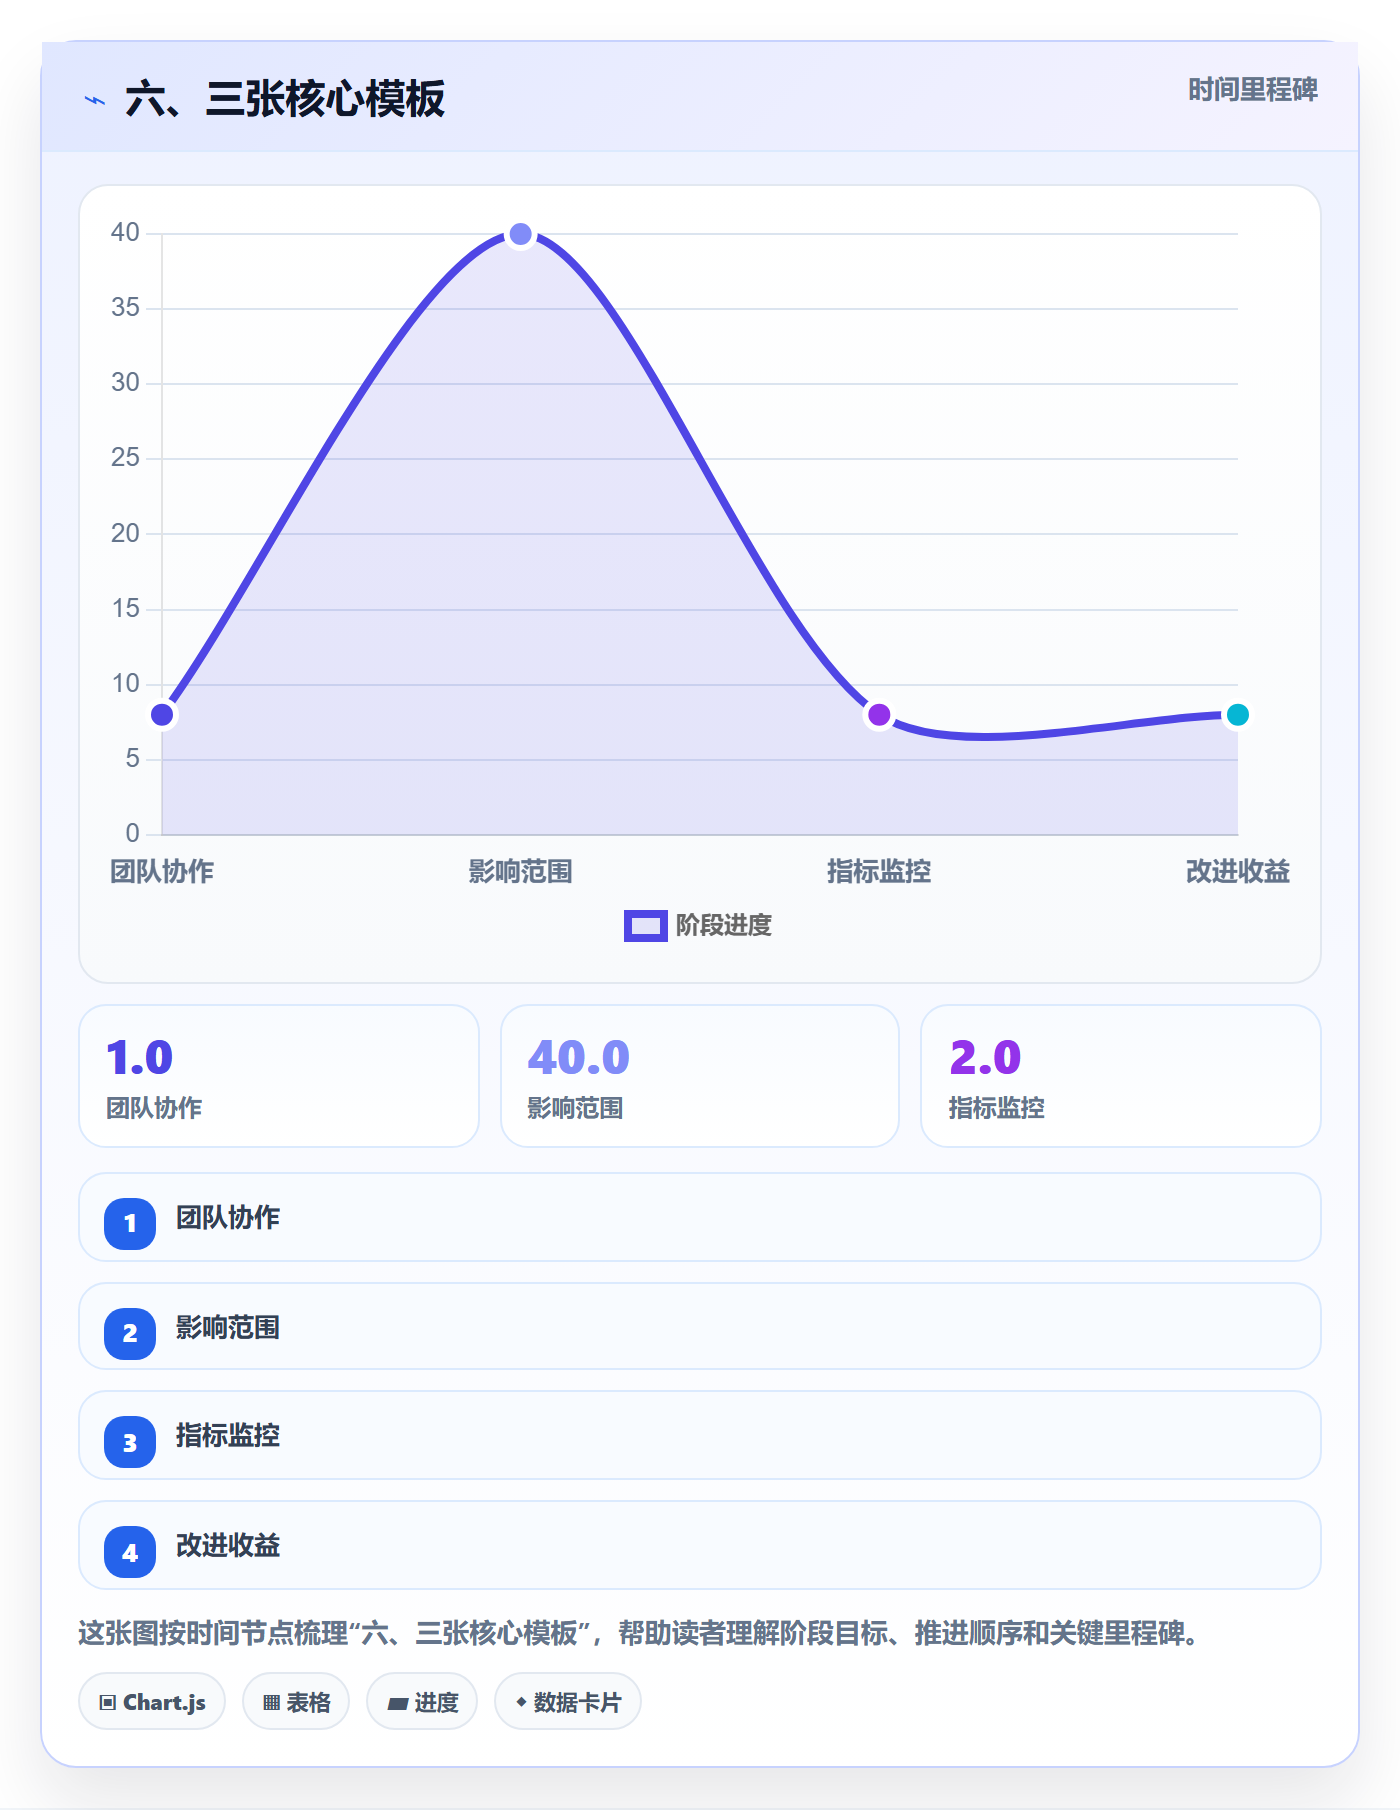The image size is (1400, 1810).
Task: Click the y-axis value 10
Action: (x=125, y=684)
